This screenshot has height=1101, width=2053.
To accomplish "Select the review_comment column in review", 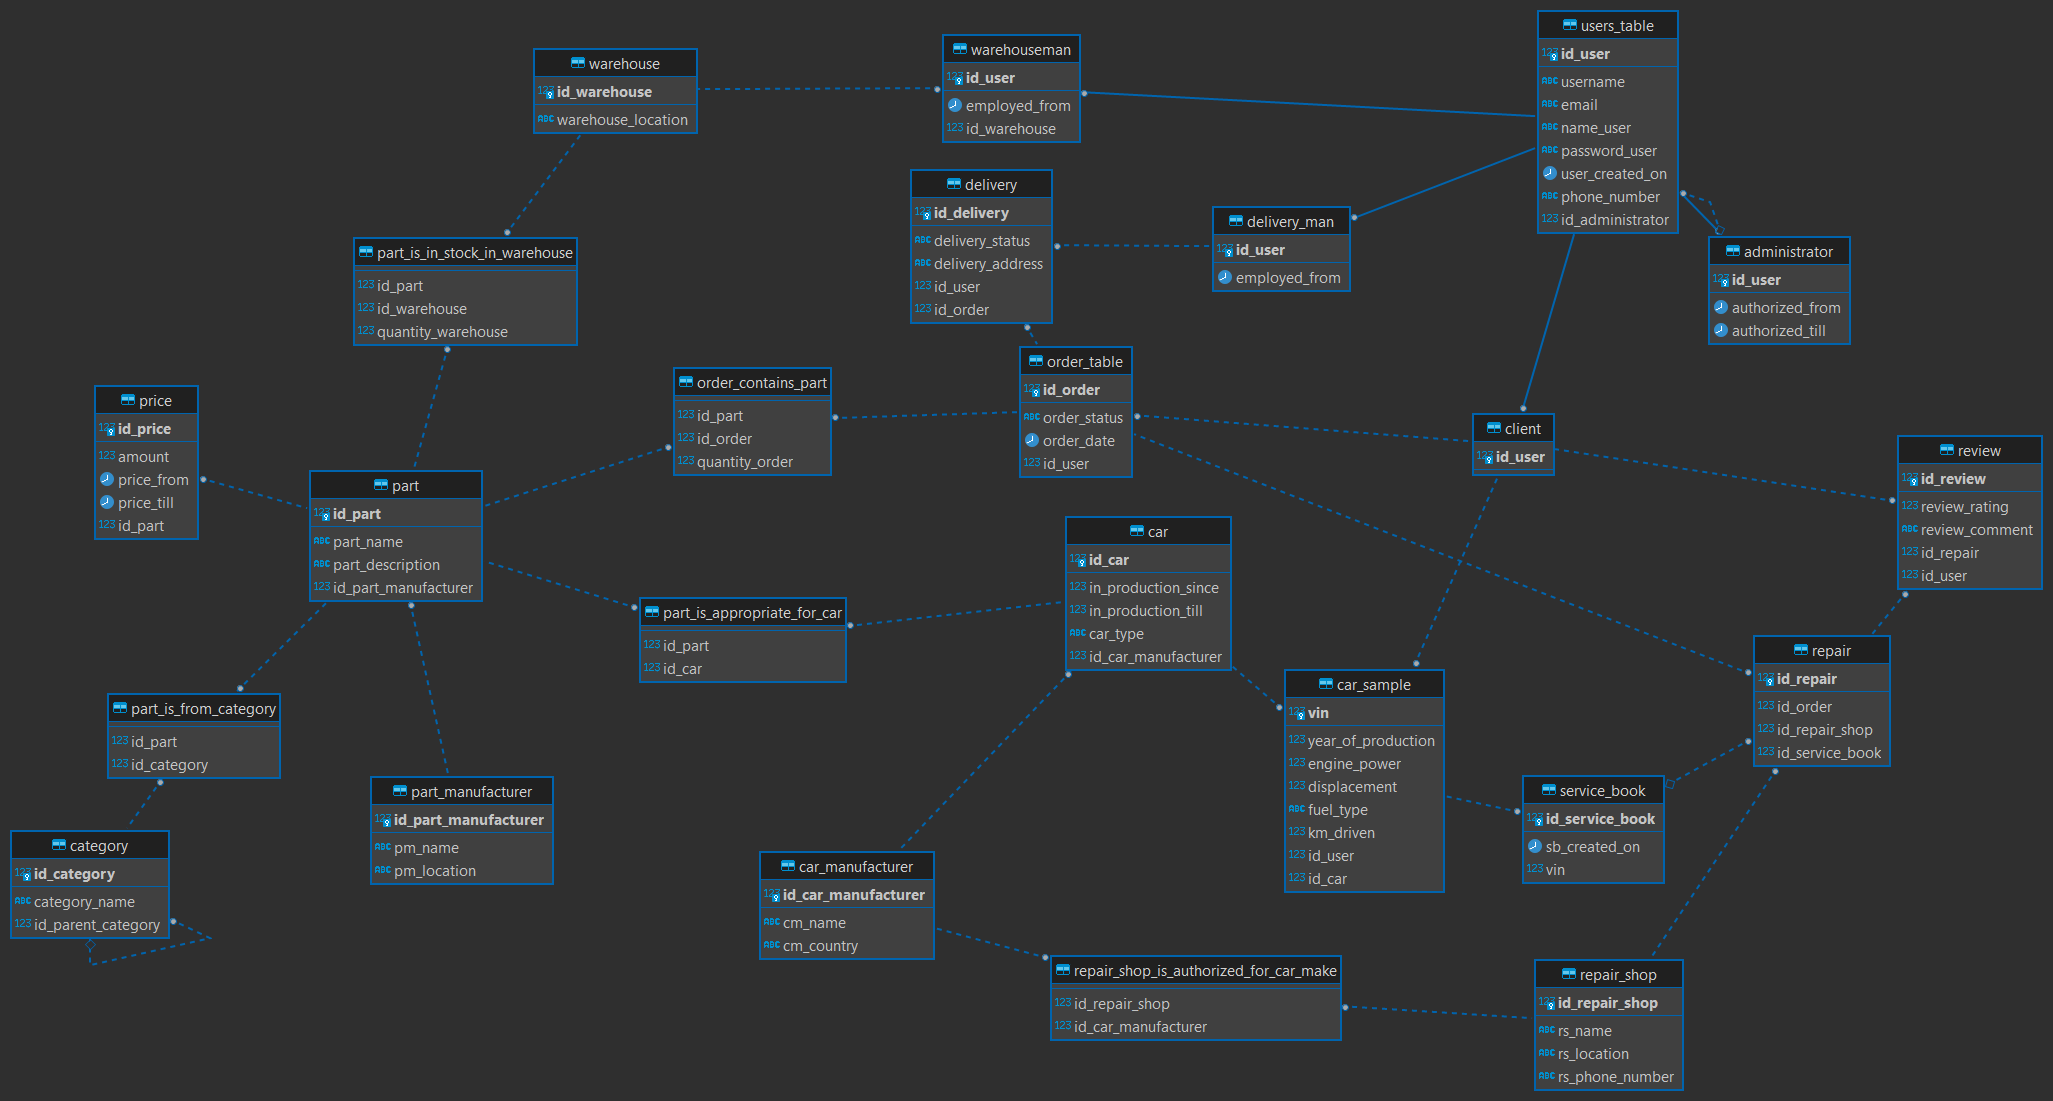I will (1975, 530).
